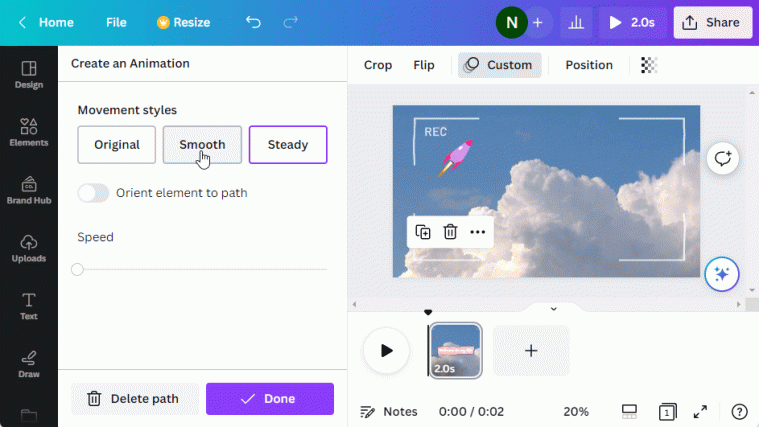The height and width of the screenshot is (427, 759).
Task: Click the N user avatar
Action: pos(512,22)
